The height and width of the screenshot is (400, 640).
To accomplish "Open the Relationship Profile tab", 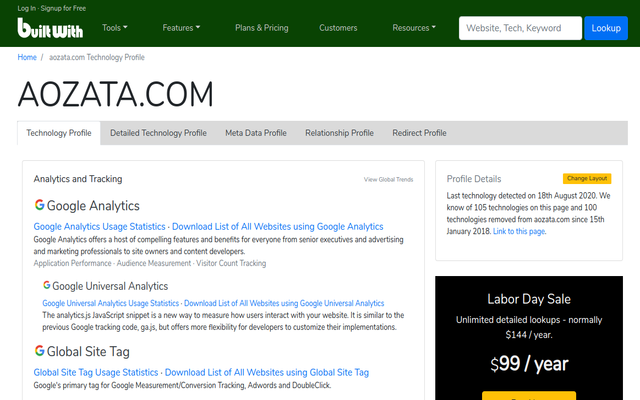I will pyautogui.click(x=339, y=133).
